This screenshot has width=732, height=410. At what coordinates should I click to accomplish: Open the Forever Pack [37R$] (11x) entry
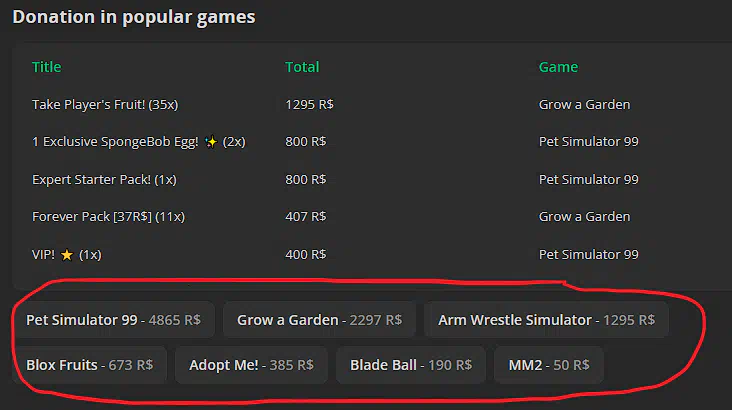coord(108,216)
